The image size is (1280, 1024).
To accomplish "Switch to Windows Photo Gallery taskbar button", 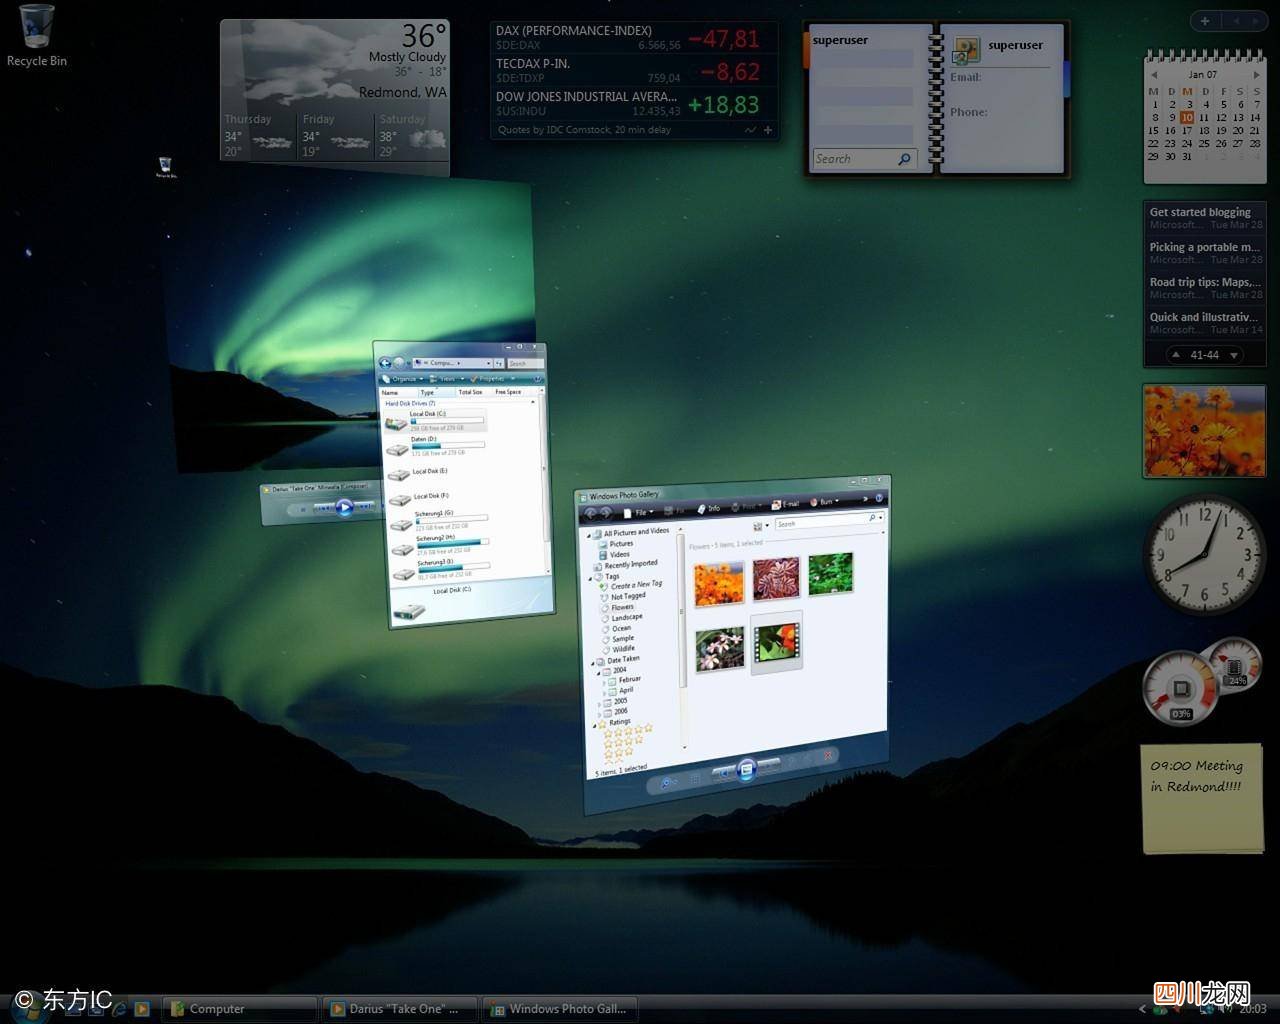I will point(558,1009).
